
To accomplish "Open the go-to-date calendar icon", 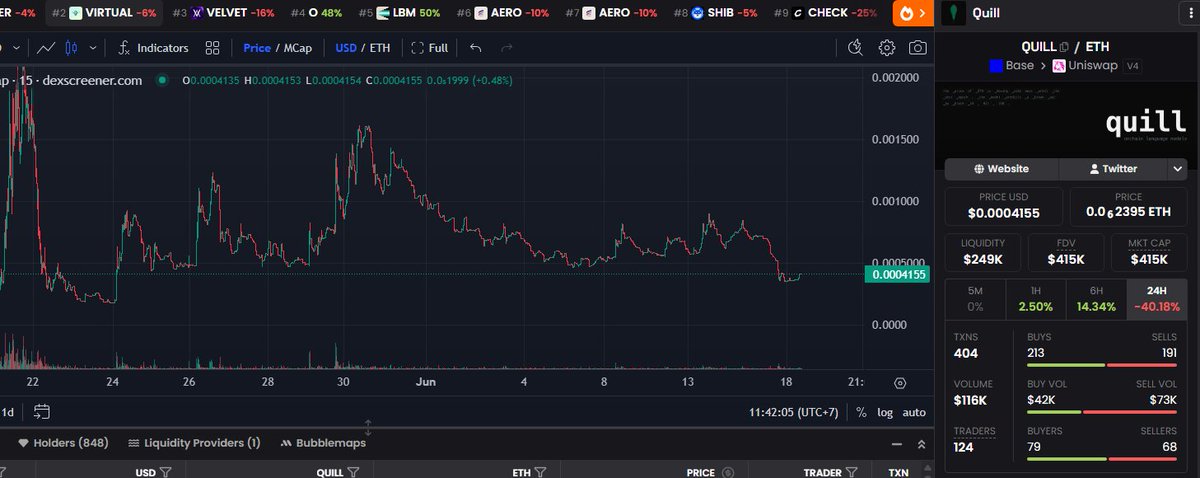I will 41,411.
